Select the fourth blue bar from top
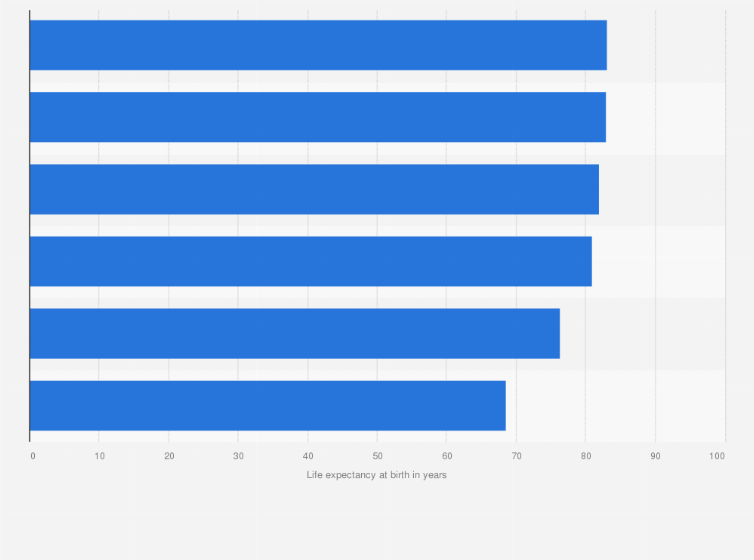Image resolution: width=754 pixels, height=560 pixels. [311, 261]
